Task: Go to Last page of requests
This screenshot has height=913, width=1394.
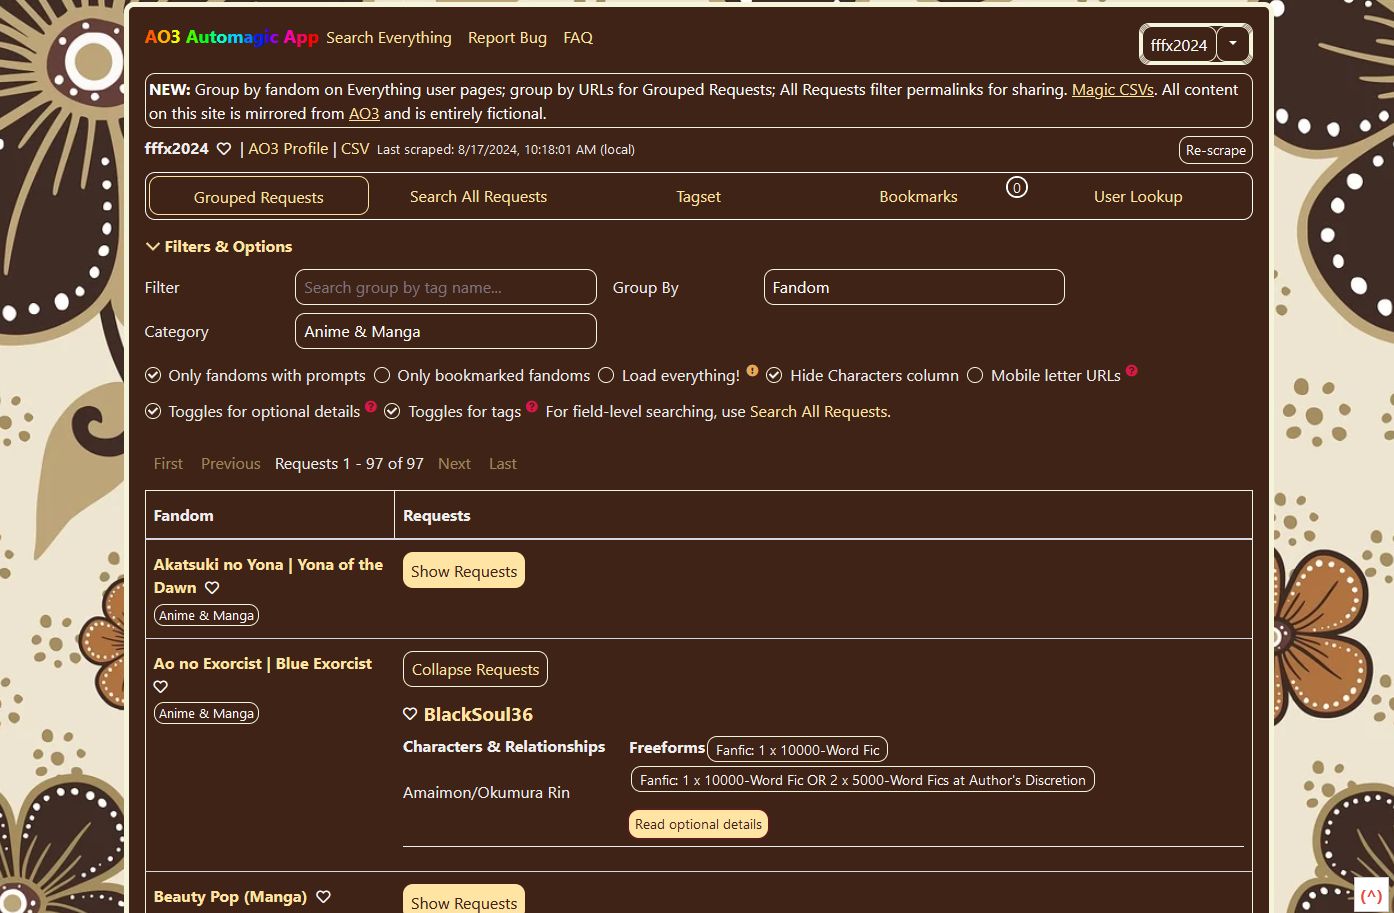Action: (x=503, y=464)
